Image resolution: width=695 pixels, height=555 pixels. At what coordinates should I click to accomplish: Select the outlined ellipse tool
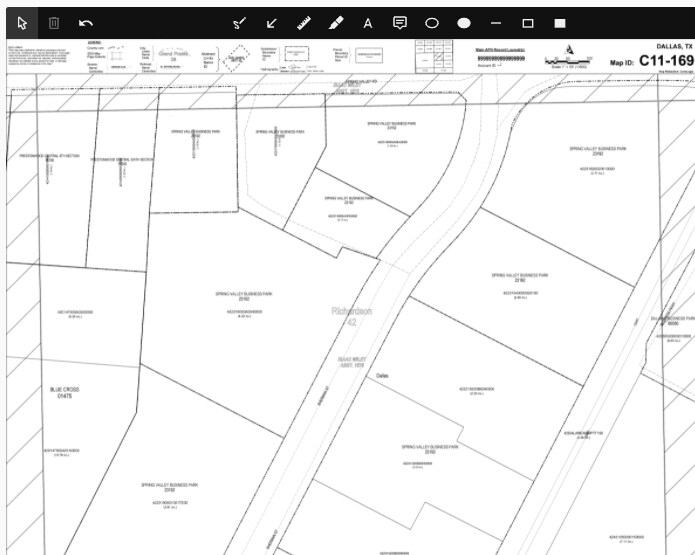432,22
